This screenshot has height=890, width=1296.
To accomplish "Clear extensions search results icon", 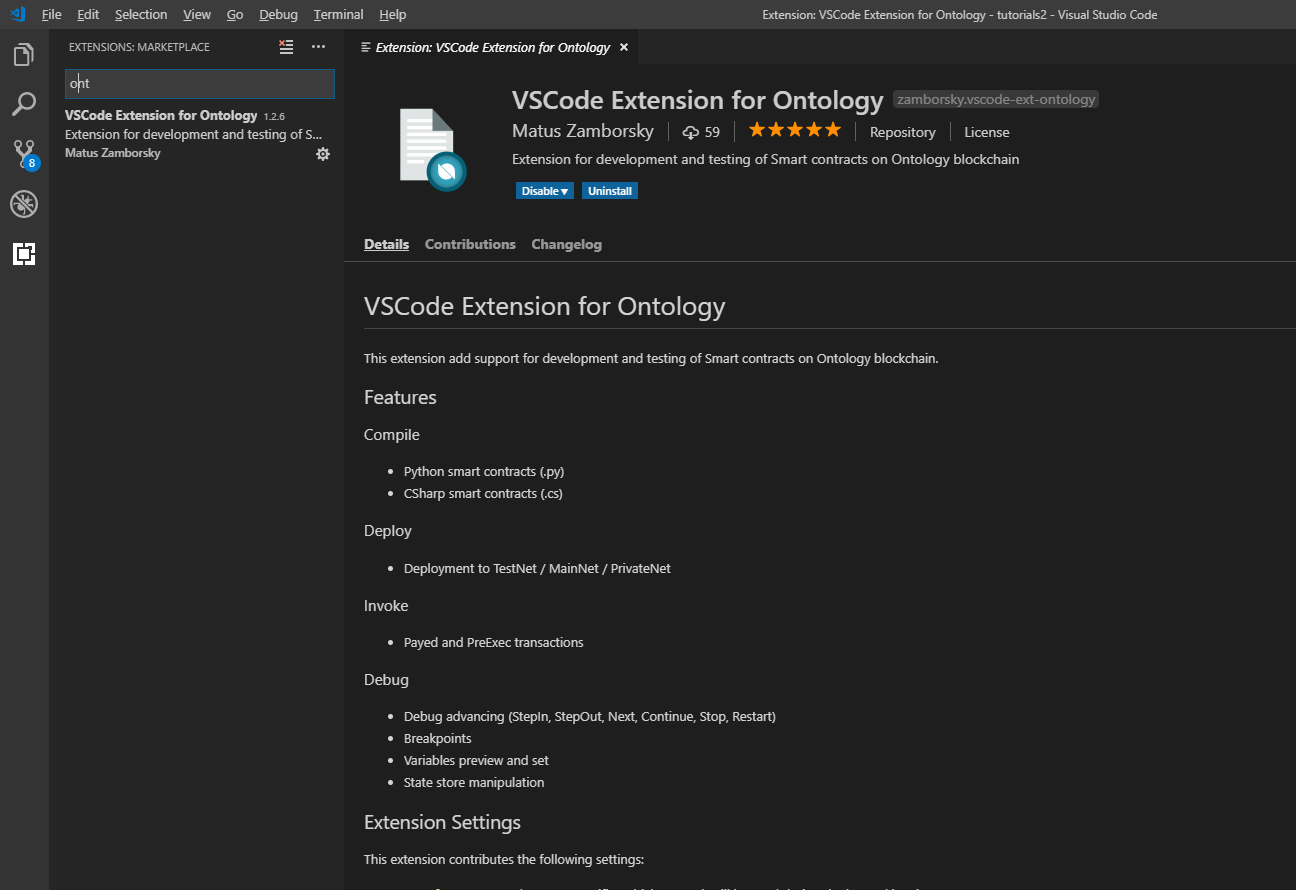I will (287, 47).
